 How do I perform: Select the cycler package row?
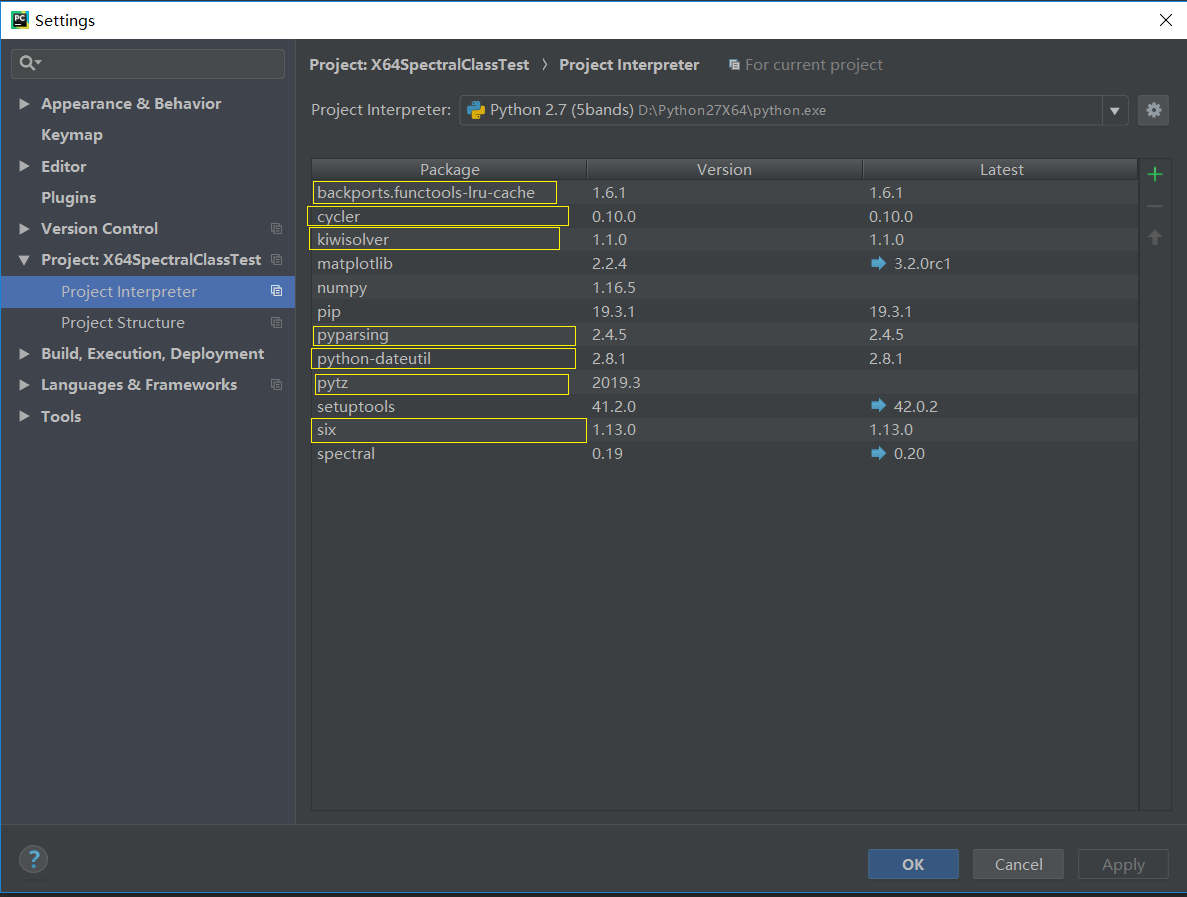(724, 216)
